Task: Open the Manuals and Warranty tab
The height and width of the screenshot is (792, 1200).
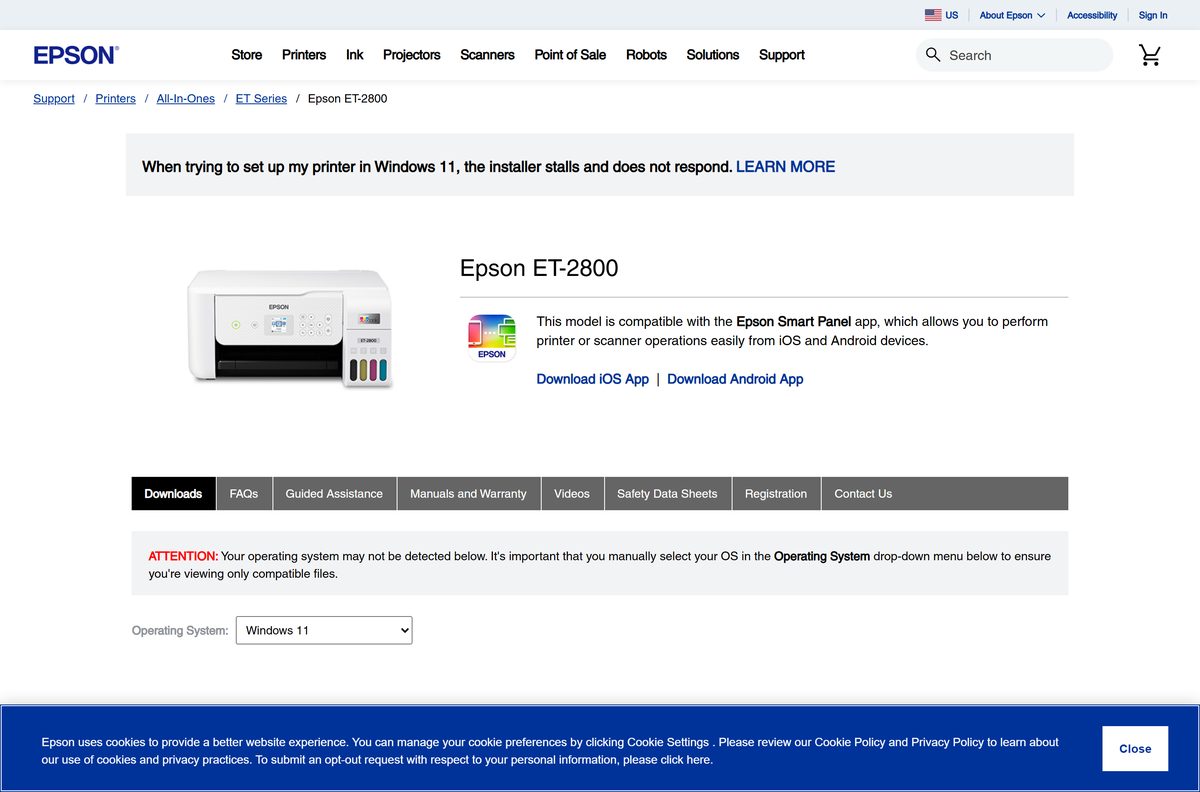Action: (x=468, y=494)
